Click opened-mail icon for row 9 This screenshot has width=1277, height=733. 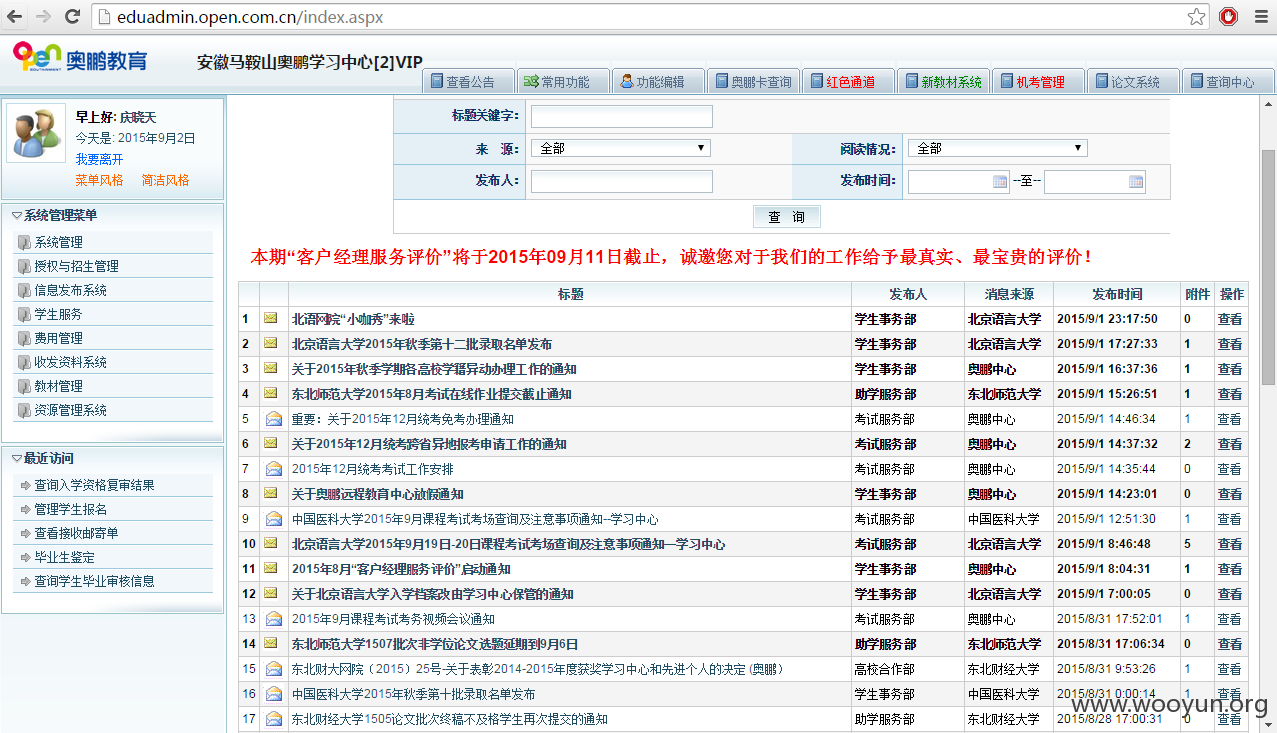coord(273,519)
